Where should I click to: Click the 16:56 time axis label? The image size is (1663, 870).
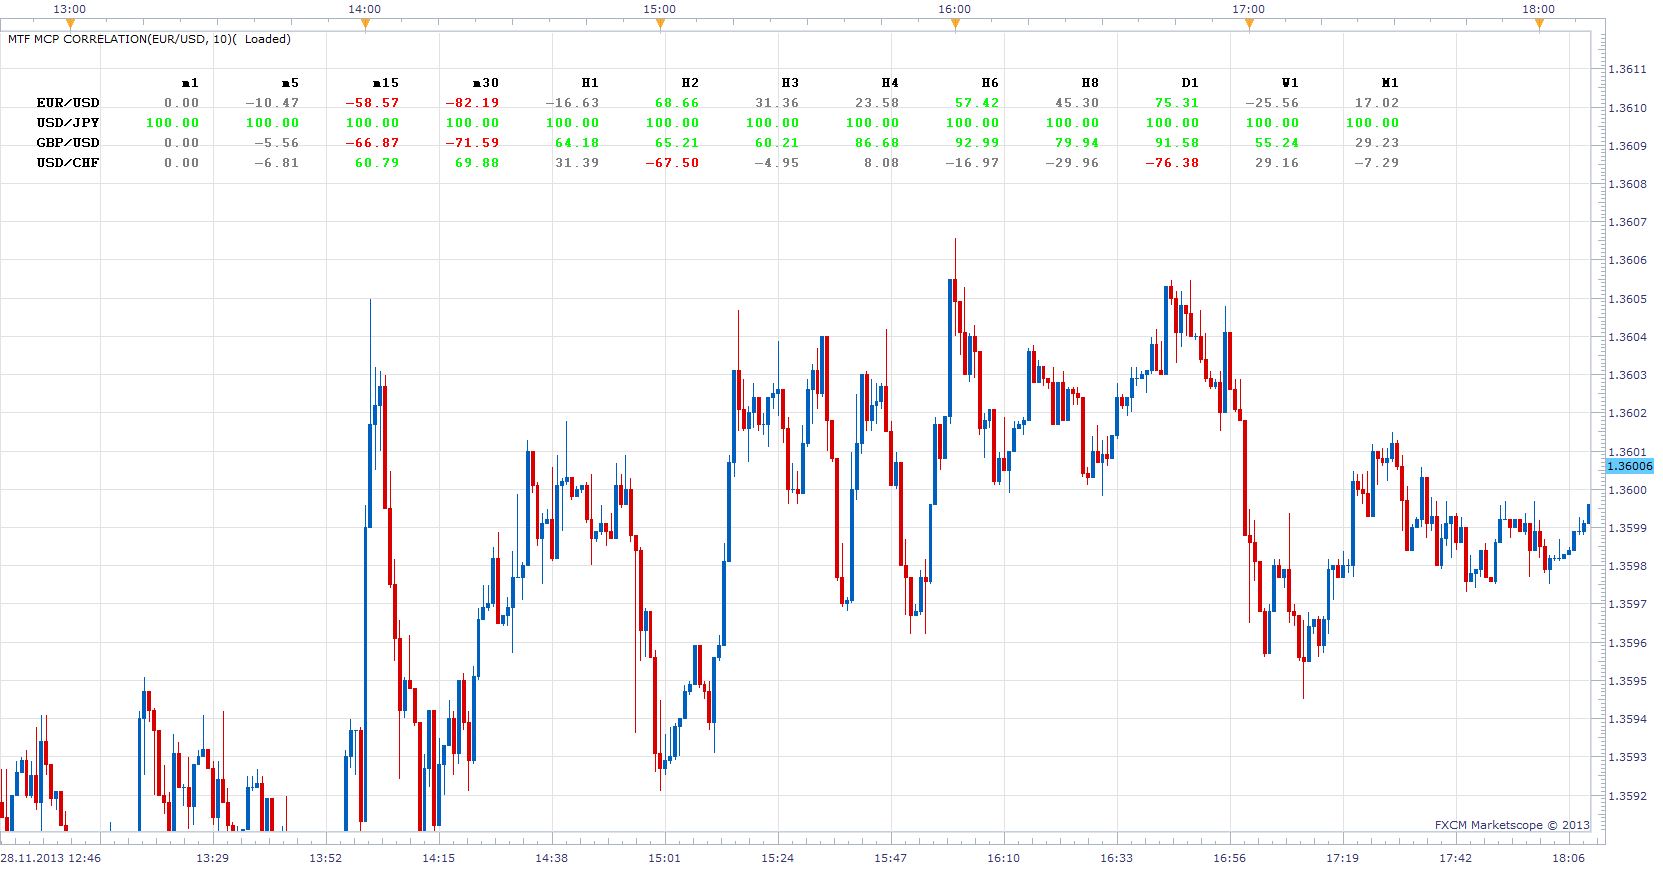pyautogui.click(x=1229, y=858)
